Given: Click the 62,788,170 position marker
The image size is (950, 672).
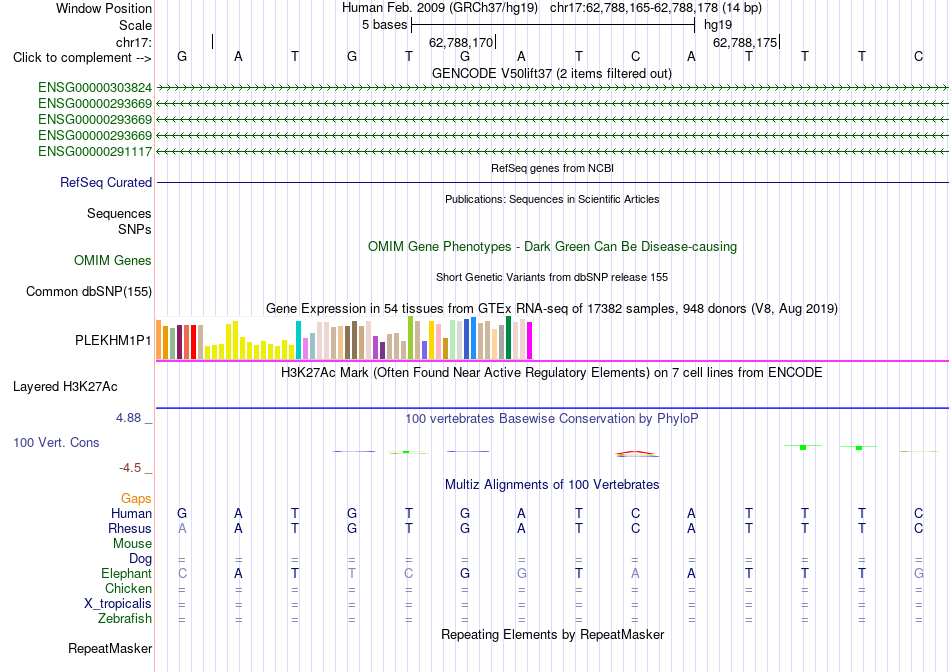Looking at the screenshot, I should pyautogui.click(x=461, y=42).
